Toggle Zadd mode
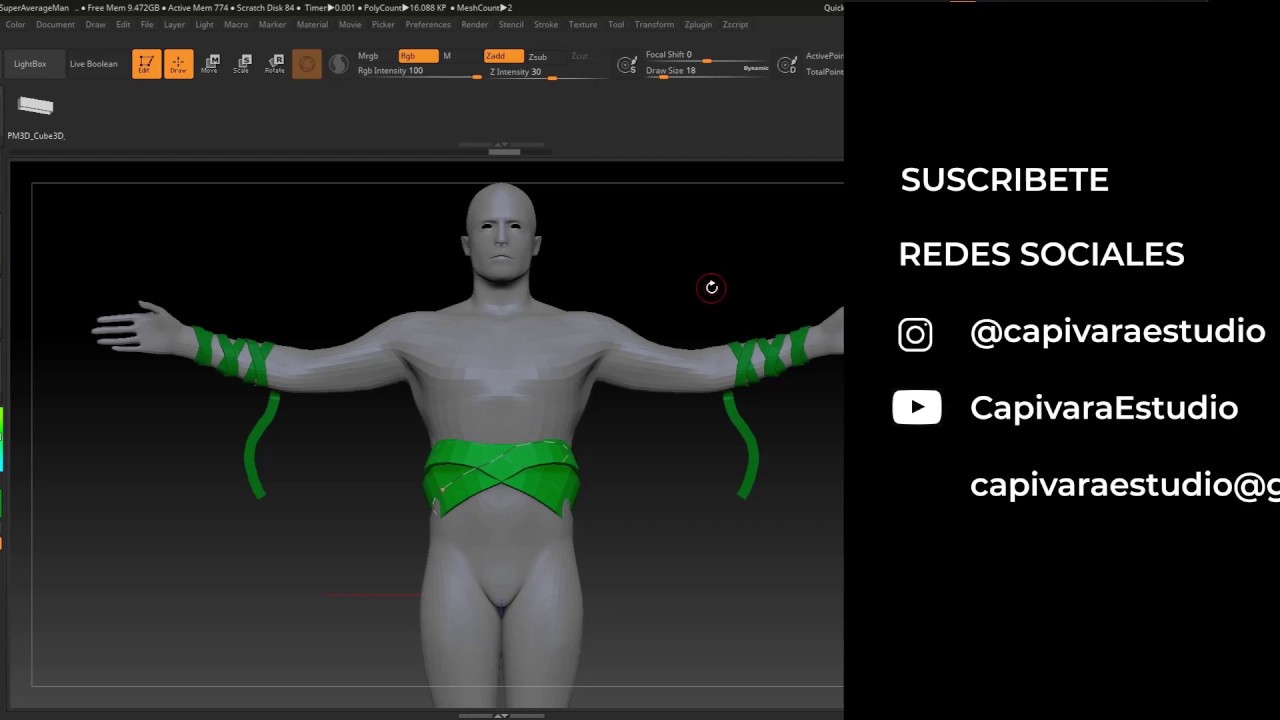Image resolution: width=1280 pixels, height=720 pixels. click(503, 56)
